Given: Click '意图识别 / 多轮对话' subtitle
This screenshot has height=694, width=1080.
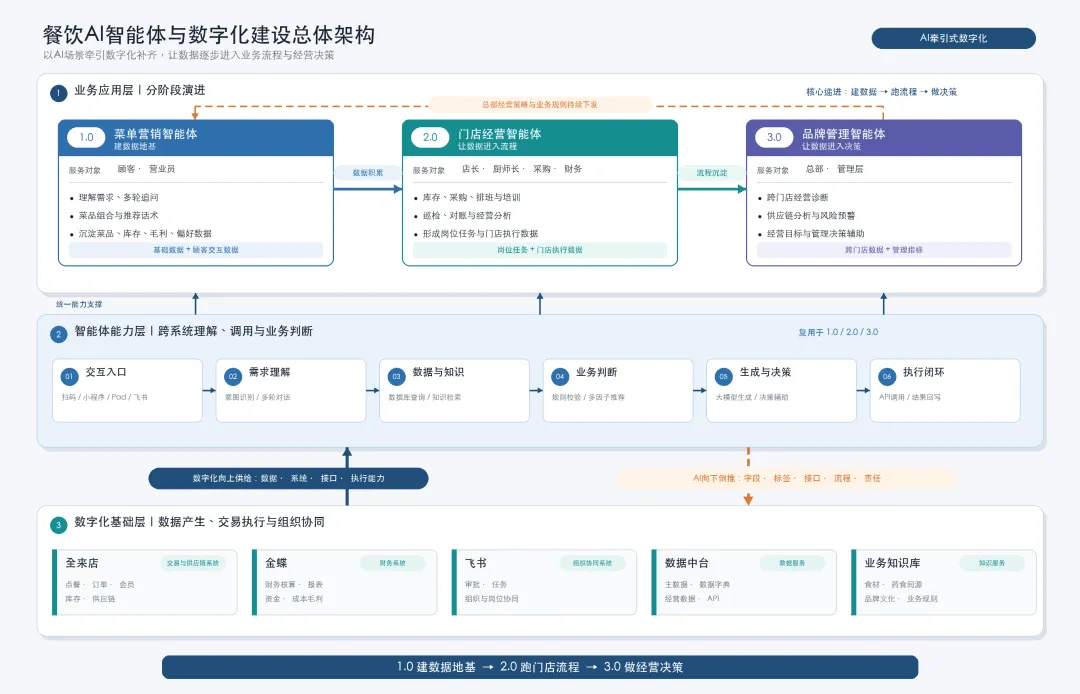Looking at the screenshot, I should (x=258, y=397).
